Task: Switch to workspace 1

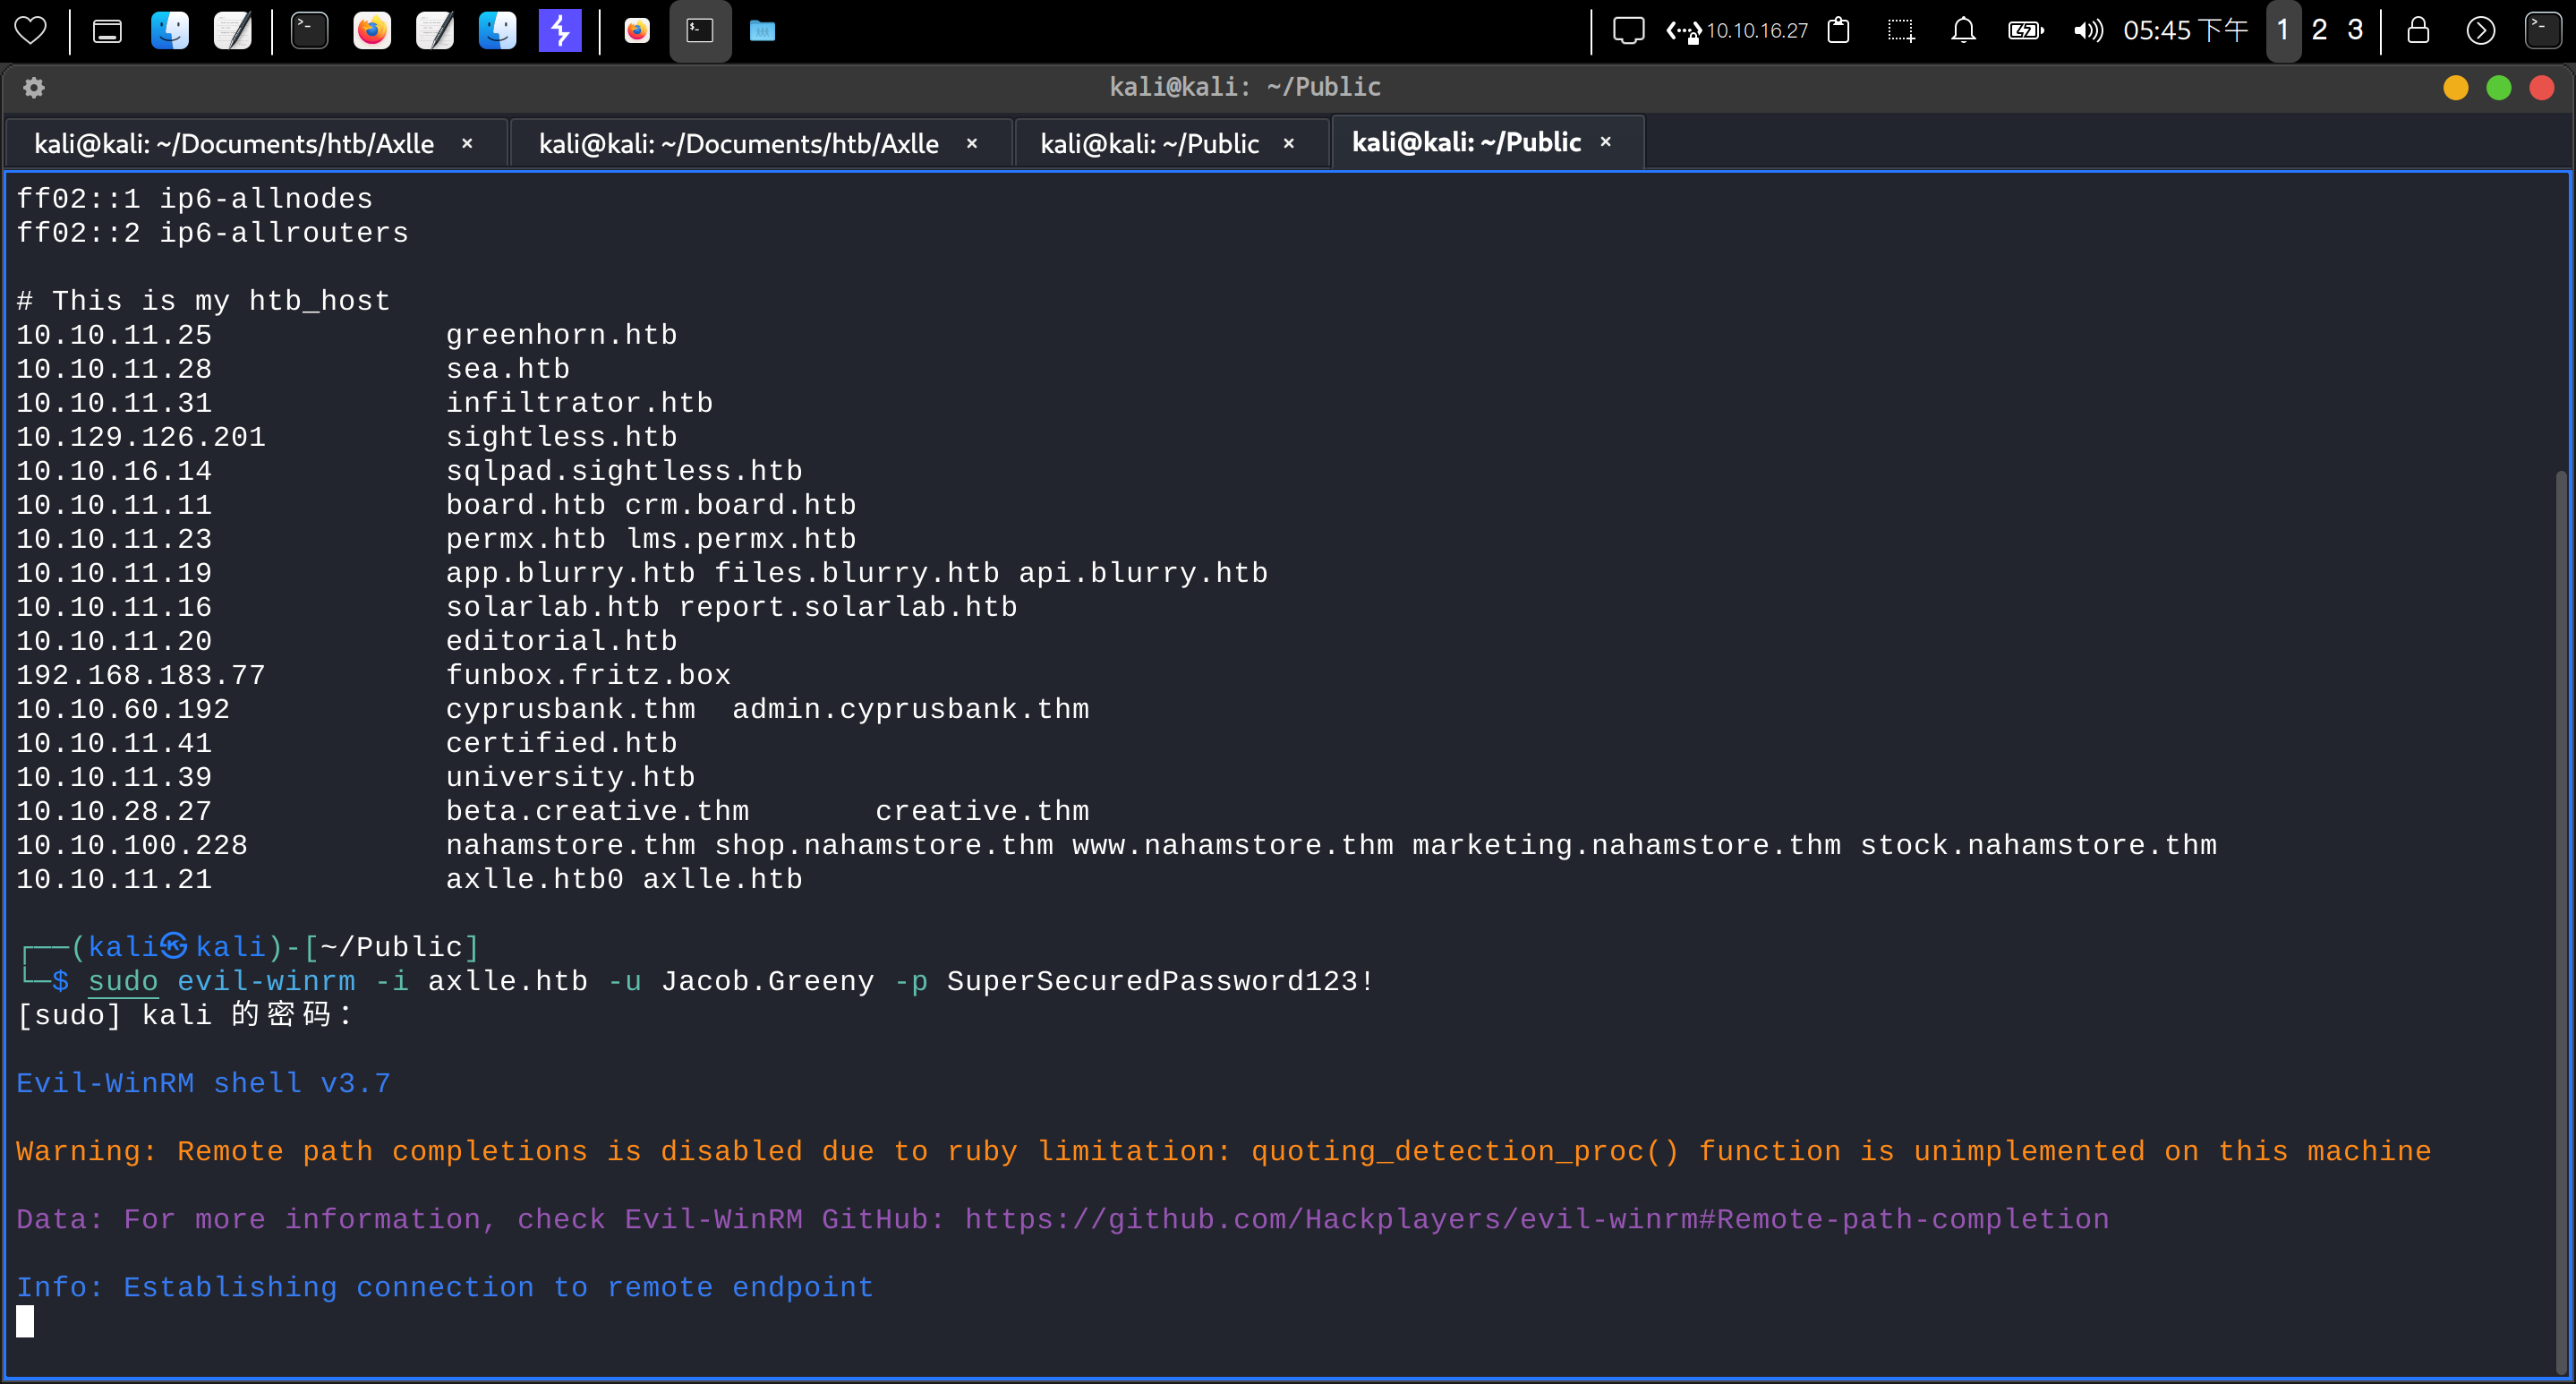Action: click(x=2283, y=31)
